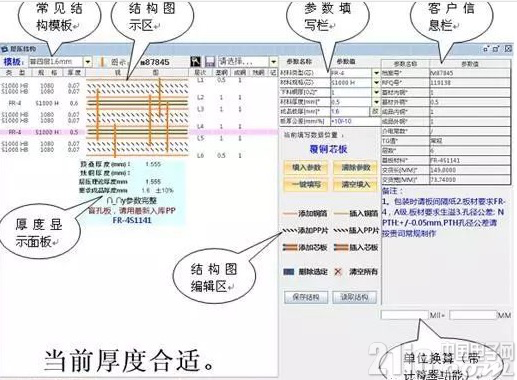Click the 一键填写 button
The image size is (517, 380).
point(306,184)
